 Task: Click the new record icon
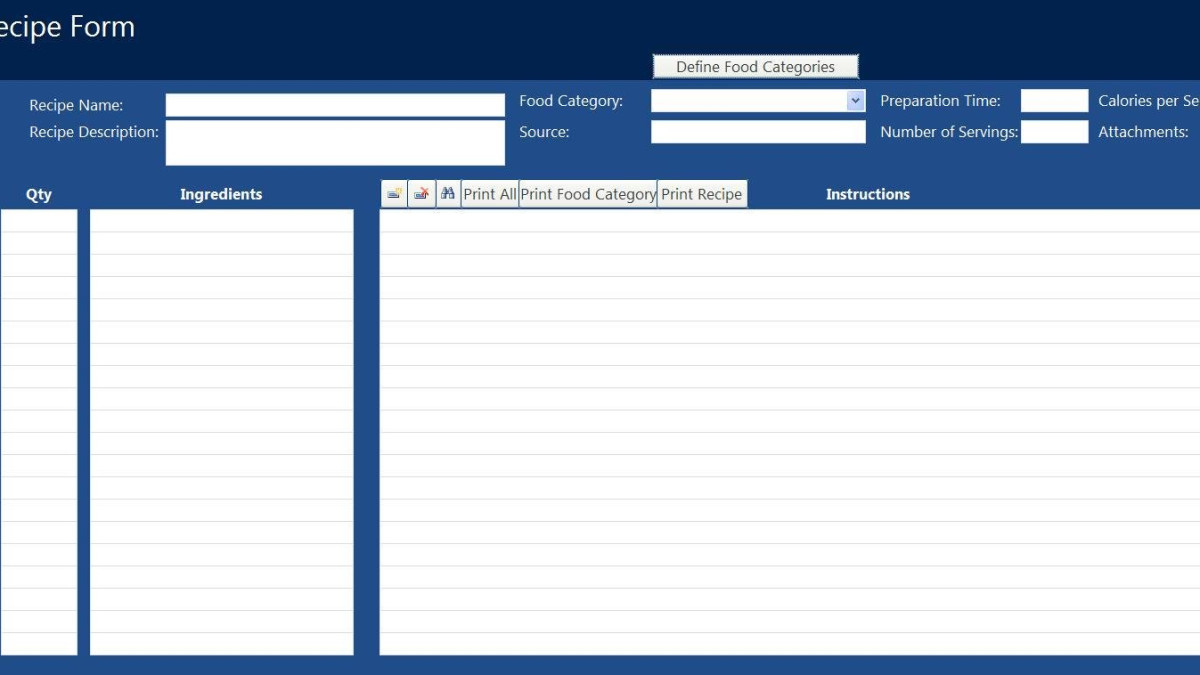point(394,194)
